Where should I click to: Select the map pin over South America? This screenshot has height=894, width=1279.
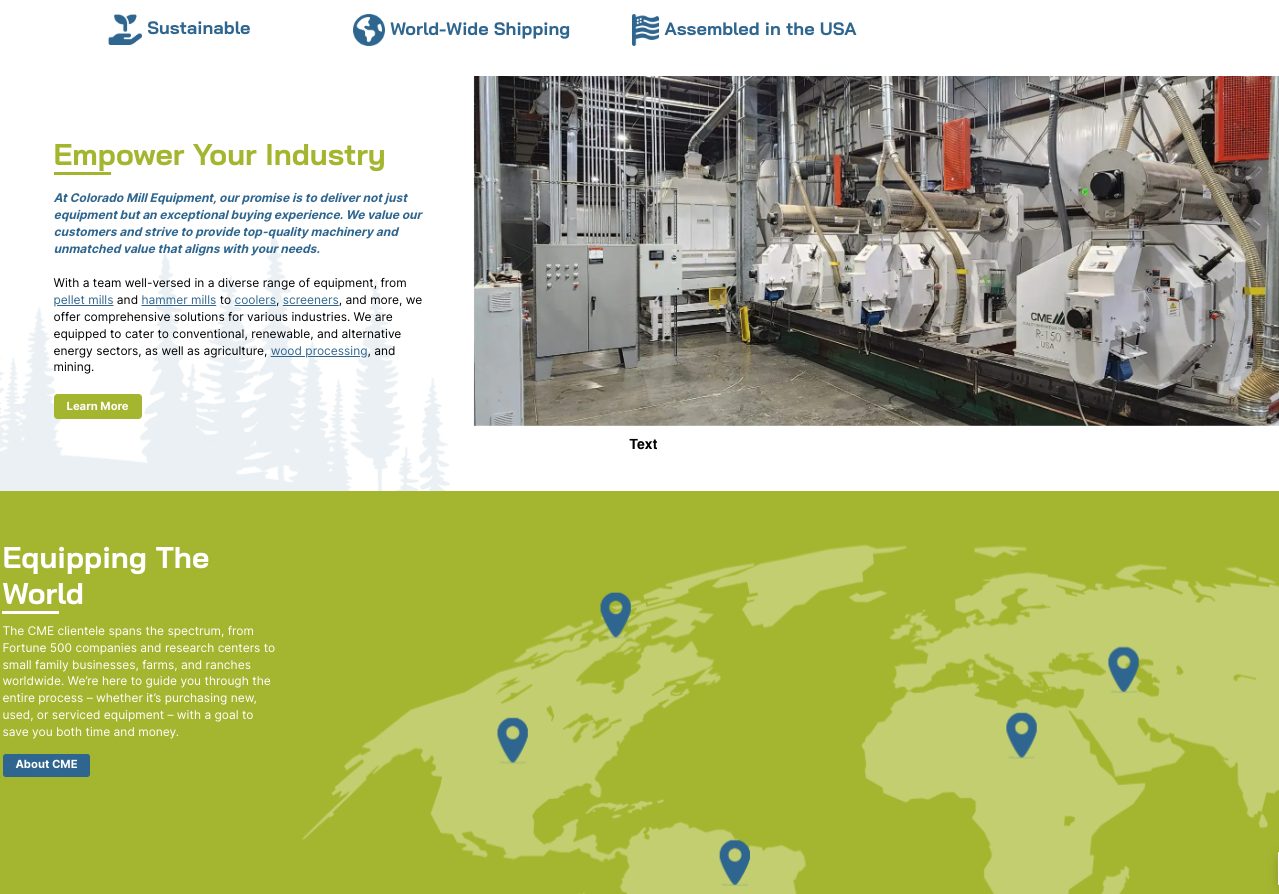[x=734, y=860]
